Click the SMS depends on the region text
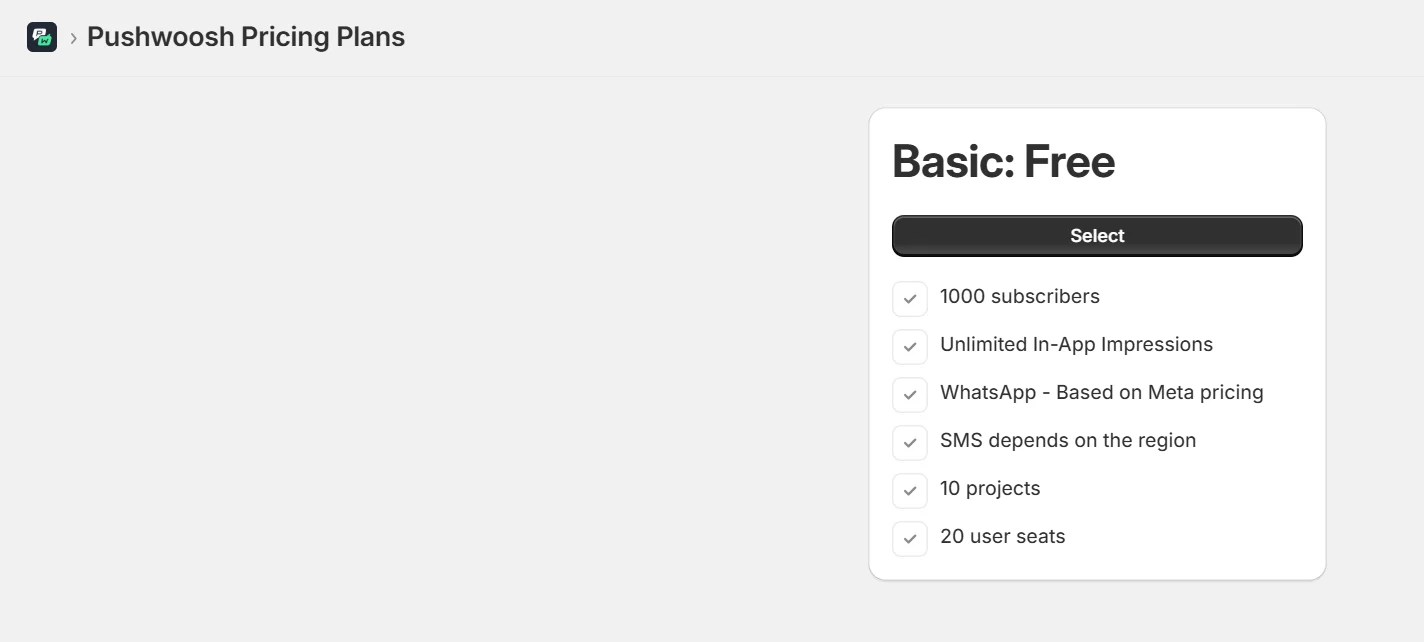Screen dimensions: 1424x642 1068,441
